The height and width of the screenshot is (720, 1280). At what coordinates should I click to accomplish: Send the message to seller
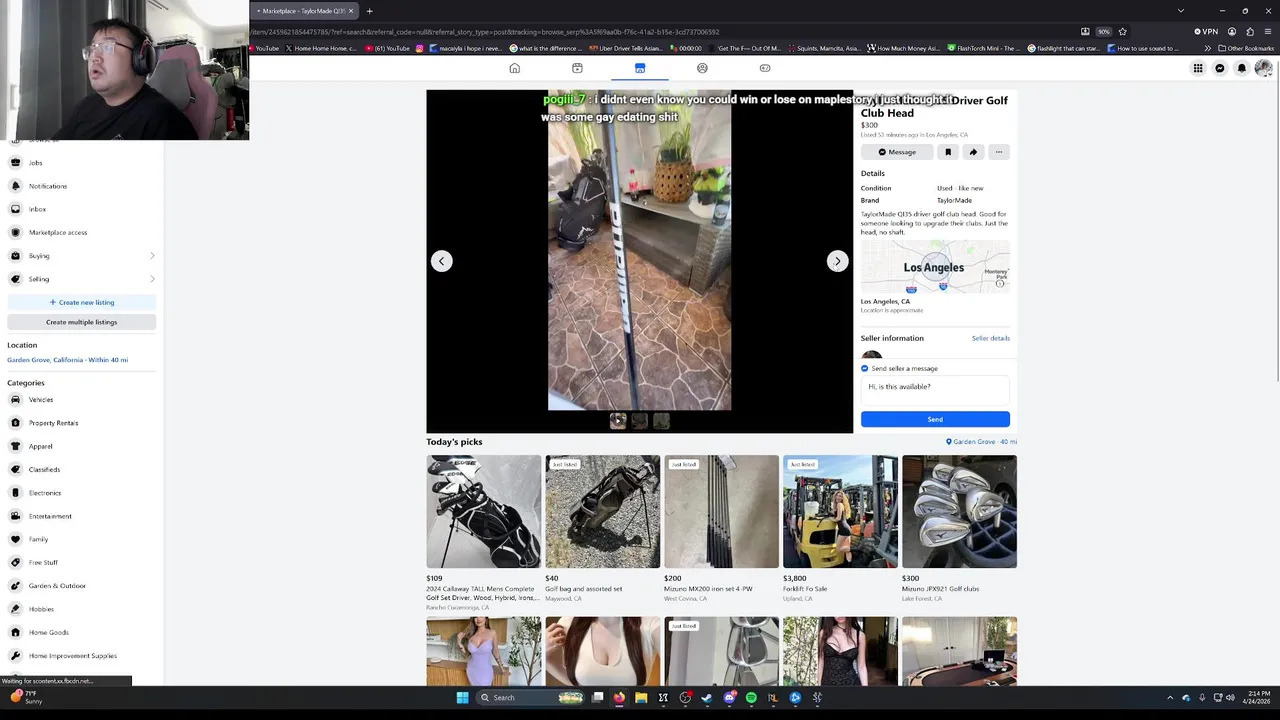coord(935,419)
